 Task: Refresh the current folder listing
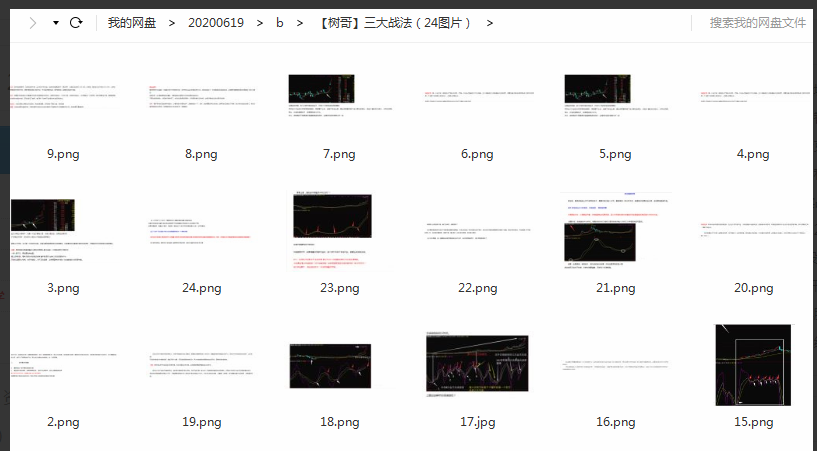[76, 22]
